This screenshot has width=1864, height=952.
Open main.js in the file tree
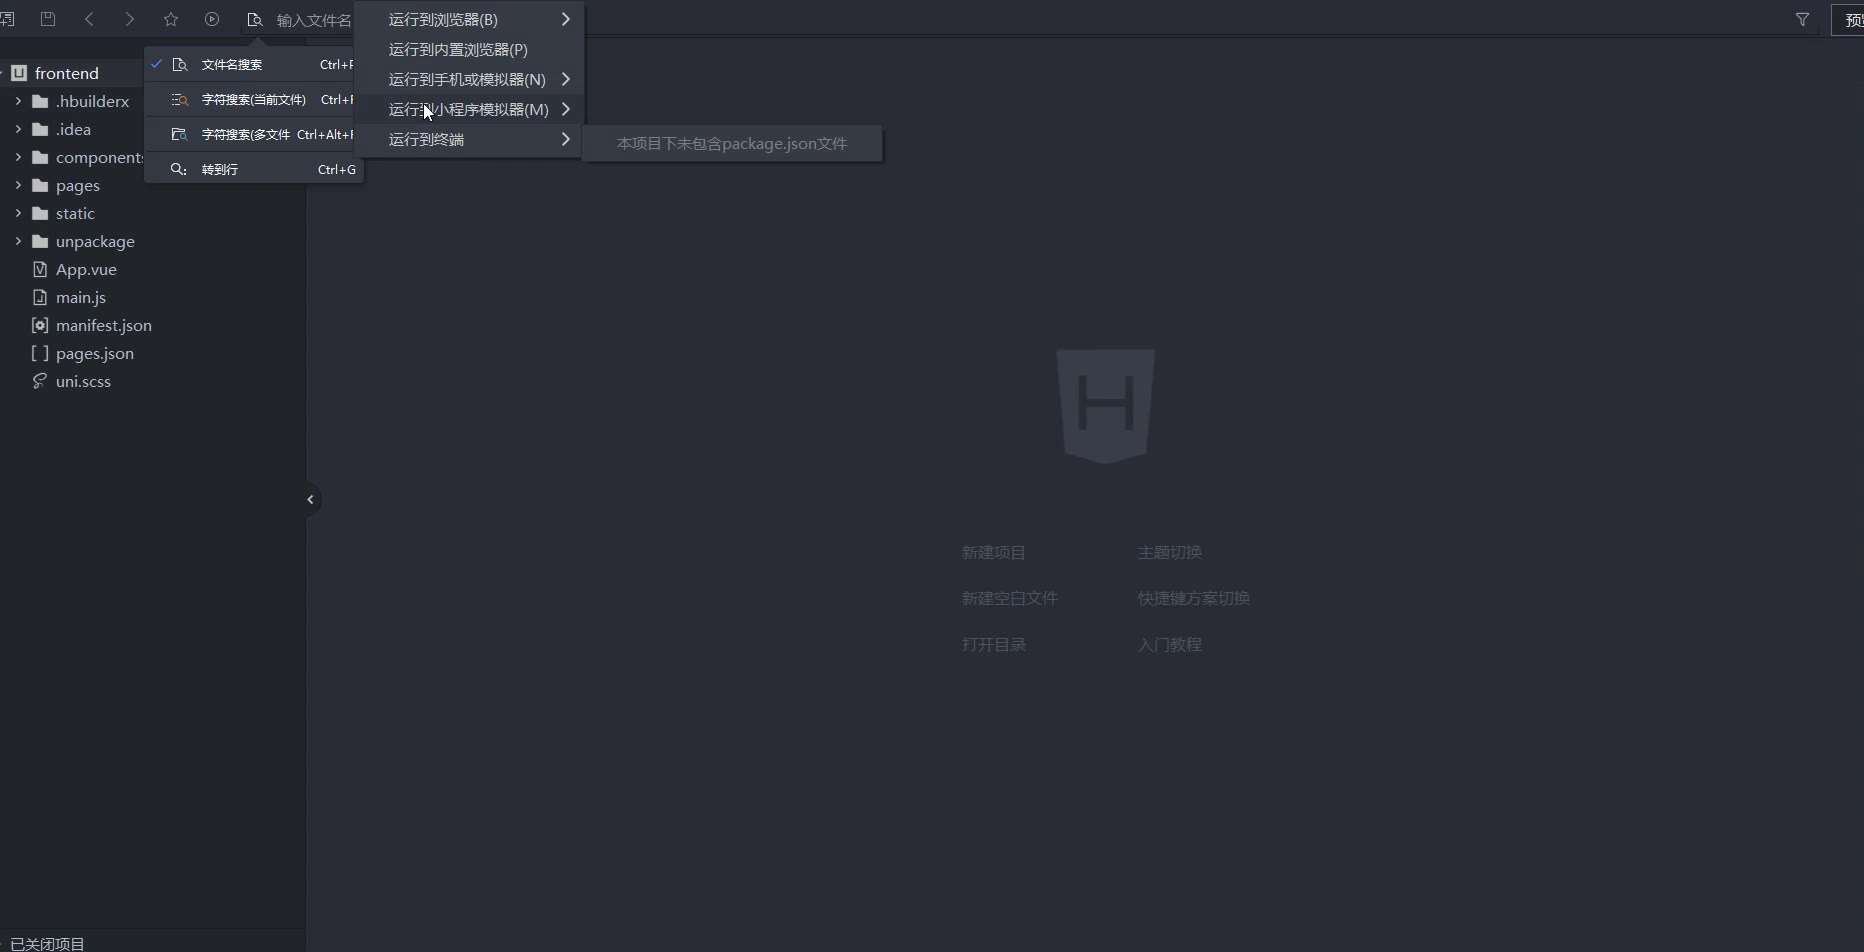[x=81, y=297]
